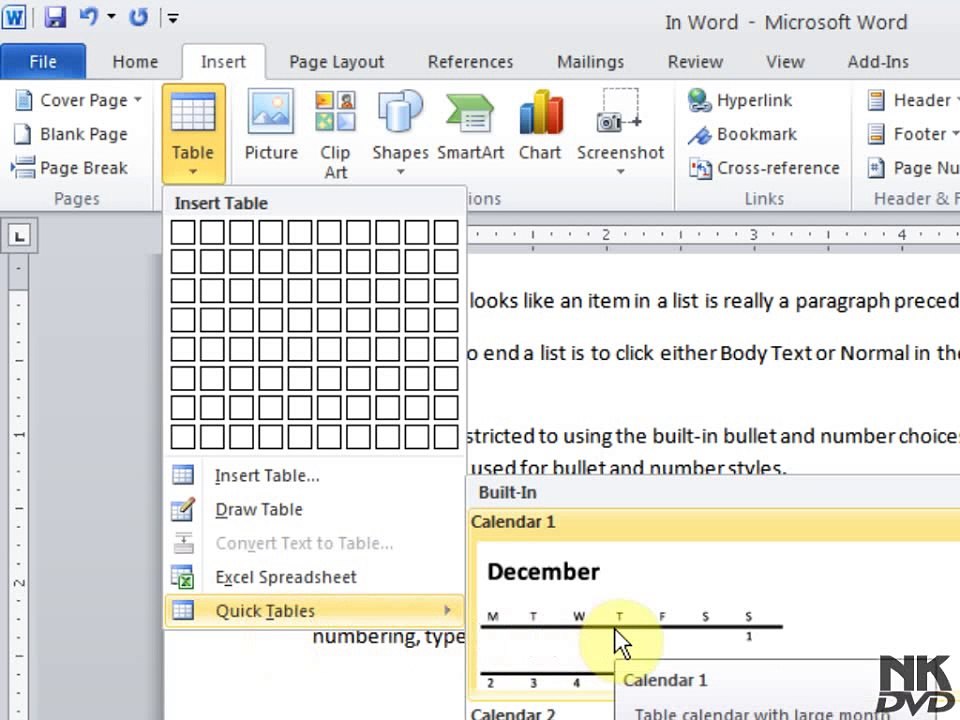
Task: Insert a Chart
Action: tap(540, 126)
